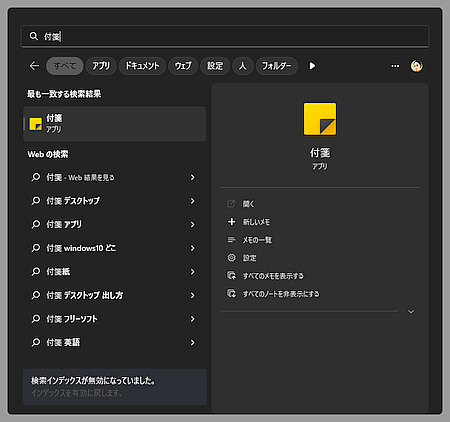The height and width of the screenshot is (422, 450).
Task: Expand arrow for 付箋 windows10 どこ
Action: coord(192,248)
